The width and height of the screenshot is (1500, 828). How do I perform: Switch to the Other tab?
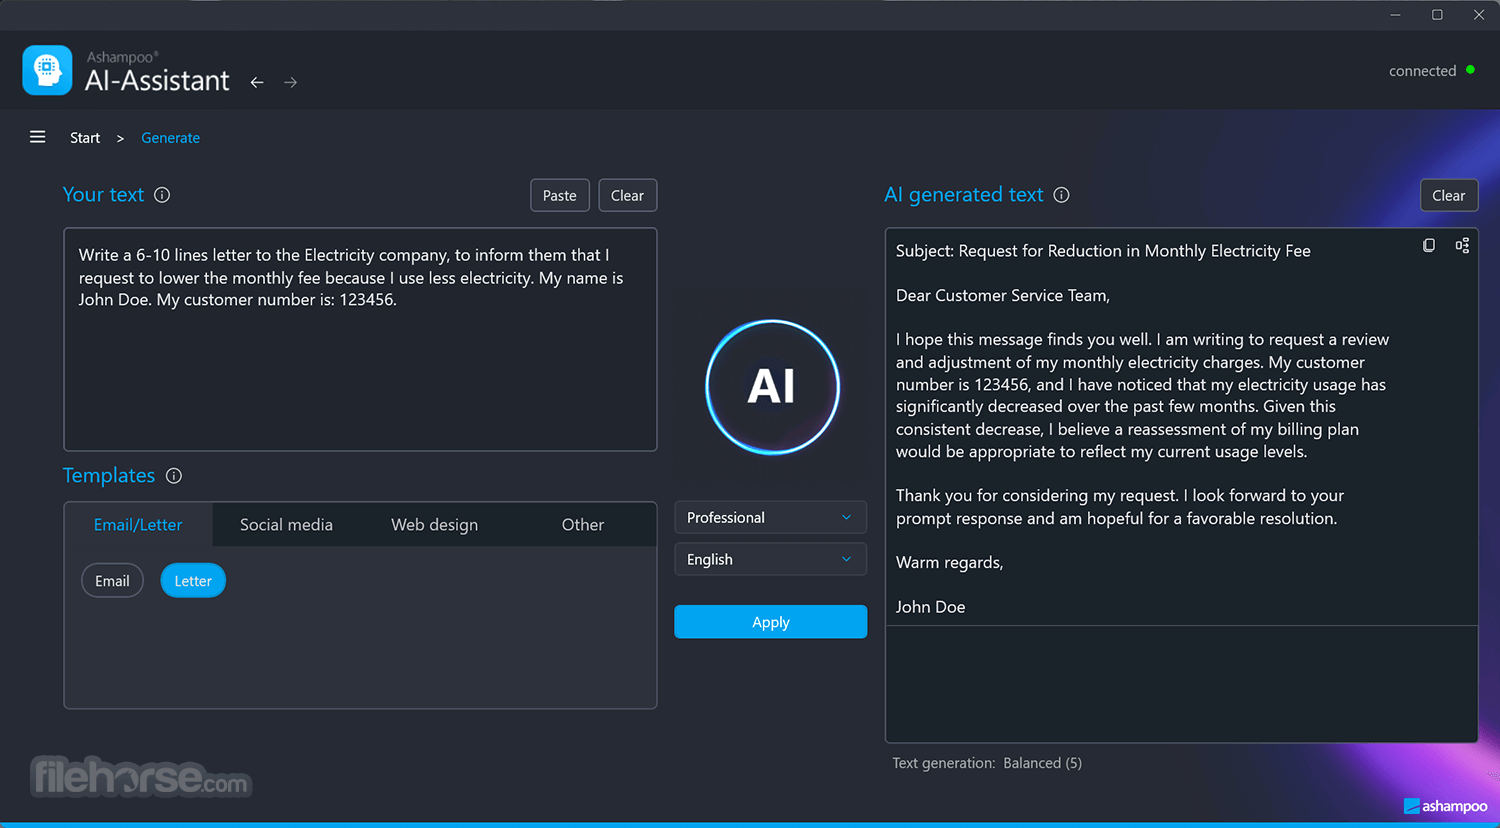583,525
